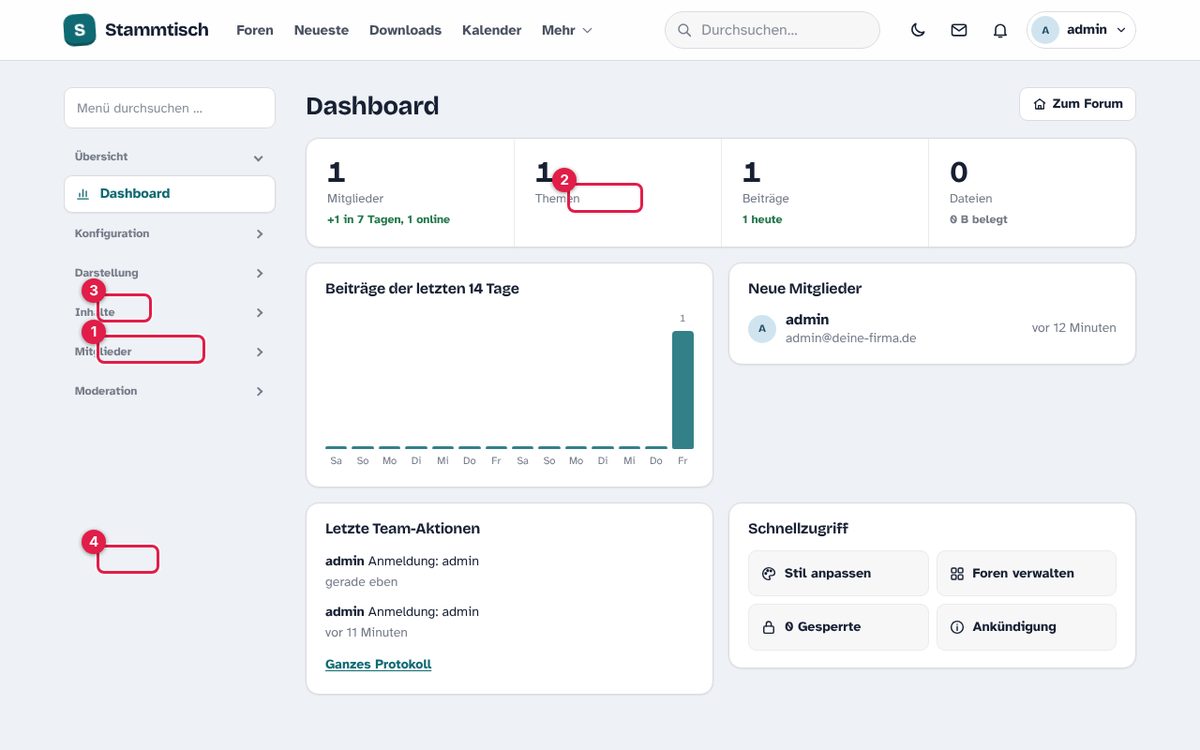Open the 0 Gesperrte shortcut
This screenshot has height=750, width=1200.
tap(838, 627)
